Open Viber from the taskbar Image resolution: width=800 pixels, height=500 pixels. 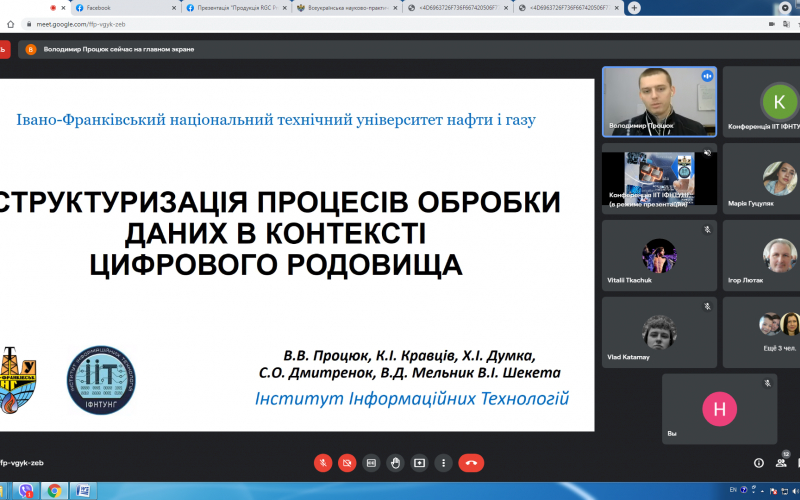26,491
